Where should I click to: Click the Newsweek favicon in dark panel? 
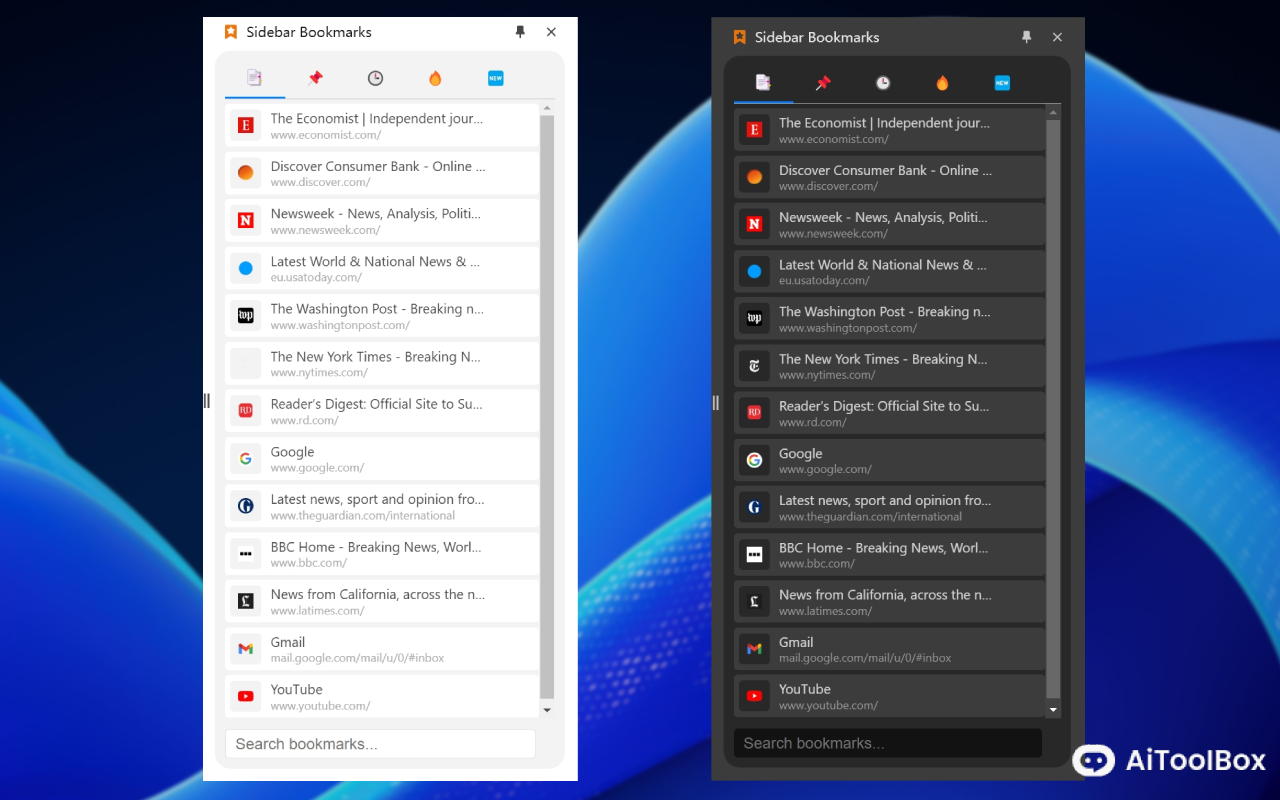click(x=754, y=224)
